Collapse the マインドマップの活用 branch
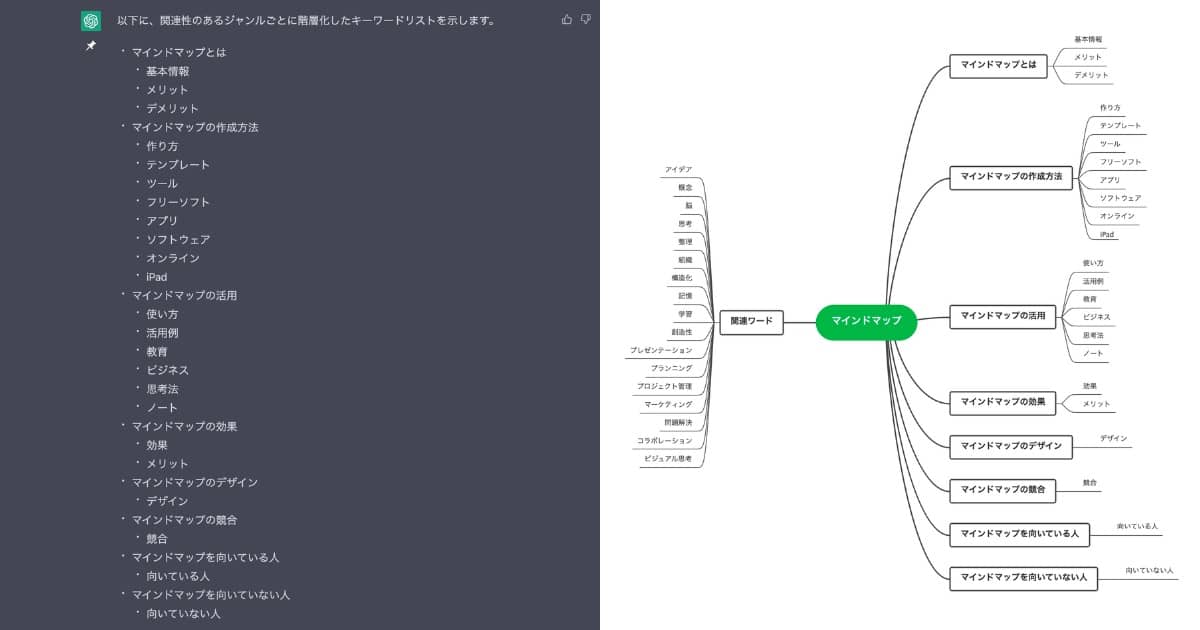 click(x=1003, y=318)
